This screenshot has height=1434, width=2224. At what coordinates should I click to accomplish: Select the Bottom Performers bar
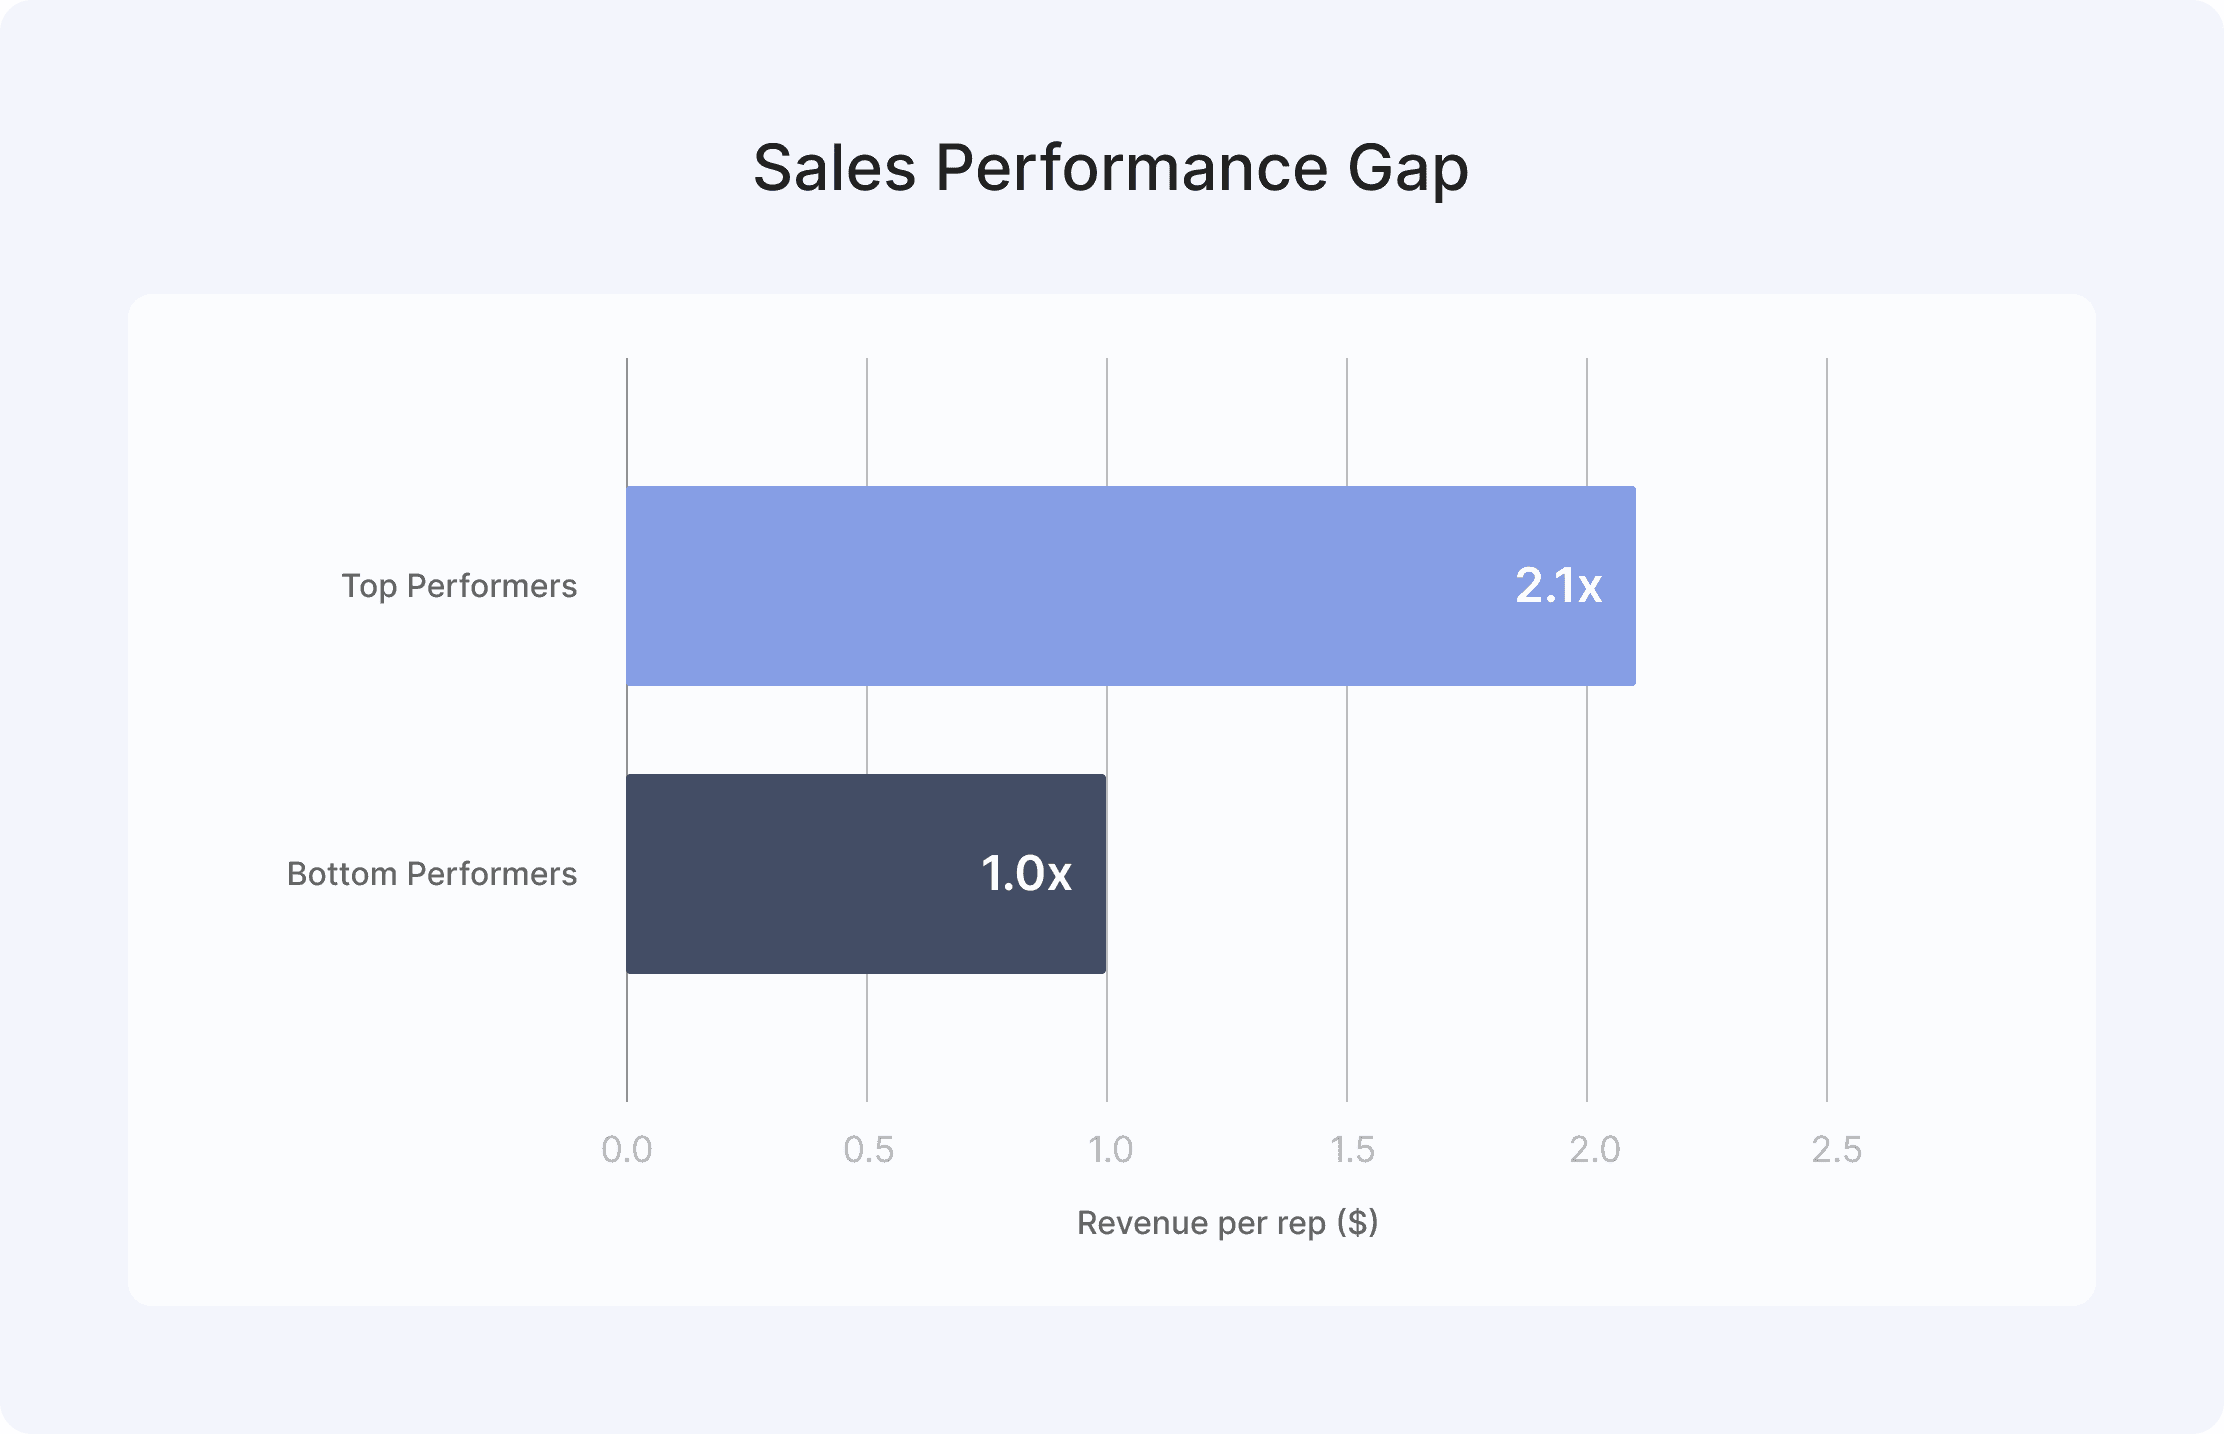[866, 874]
